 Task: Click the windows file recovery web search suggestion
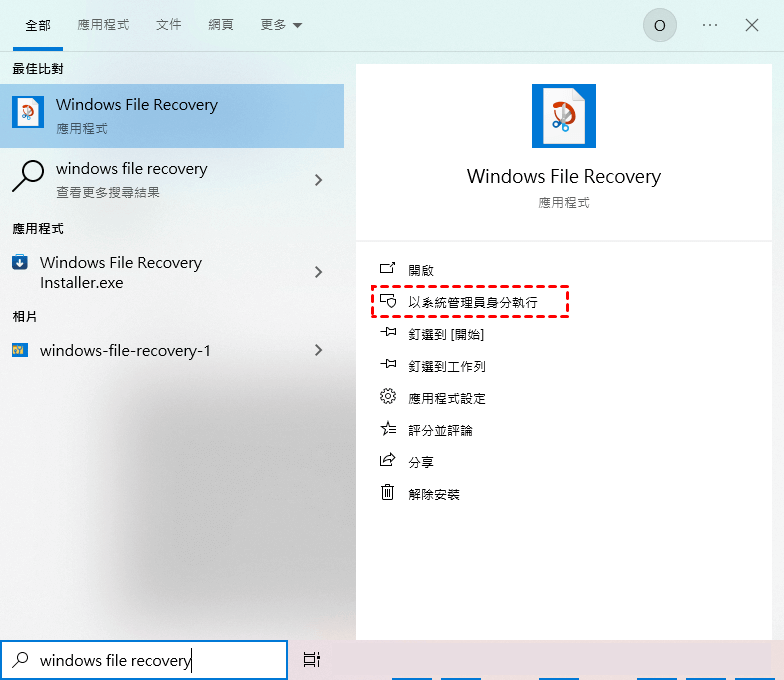tap(172, 180)
